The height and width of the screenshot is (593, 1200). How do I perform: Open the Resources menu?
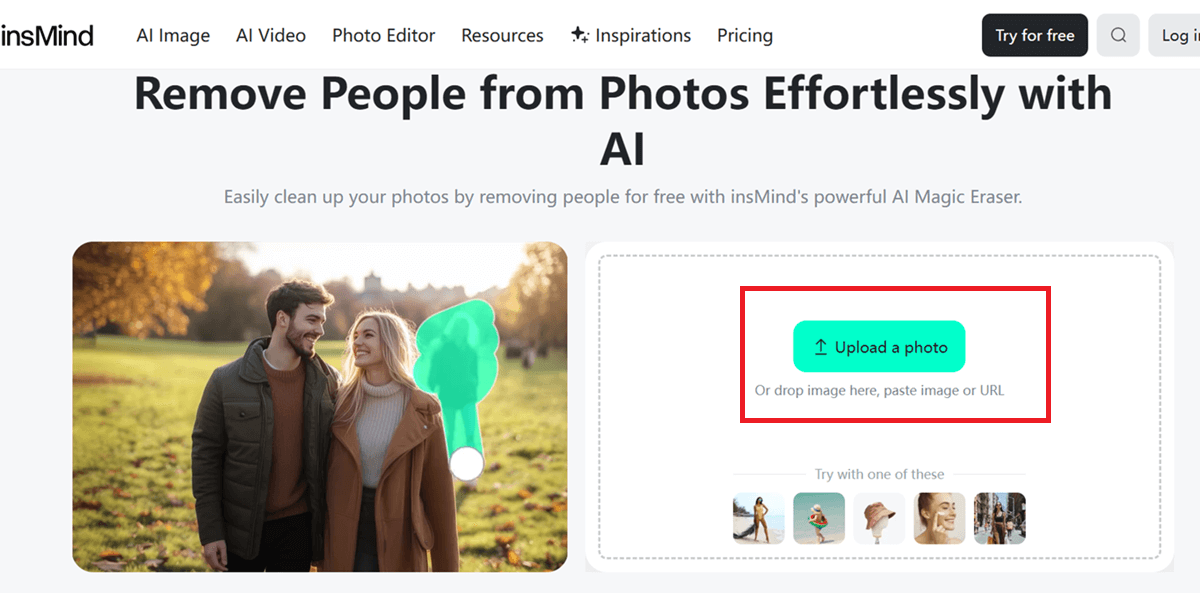501,35
